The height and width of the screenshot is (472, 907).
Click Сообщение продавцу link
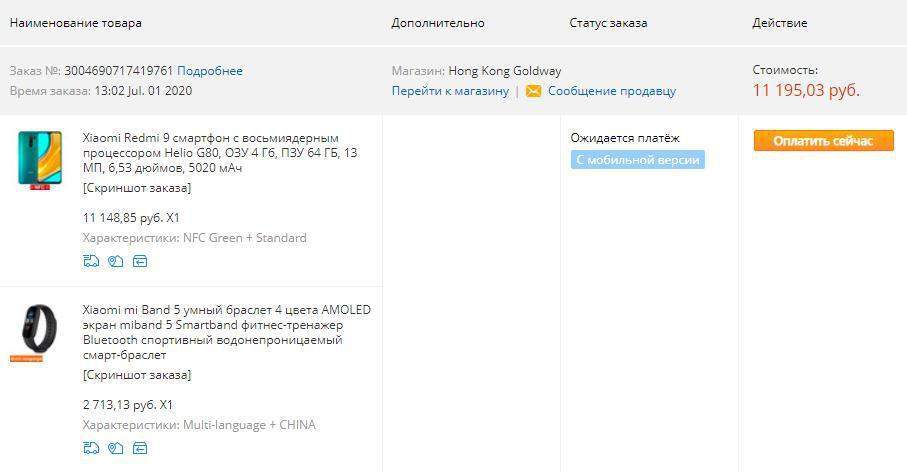coord(611,91)
